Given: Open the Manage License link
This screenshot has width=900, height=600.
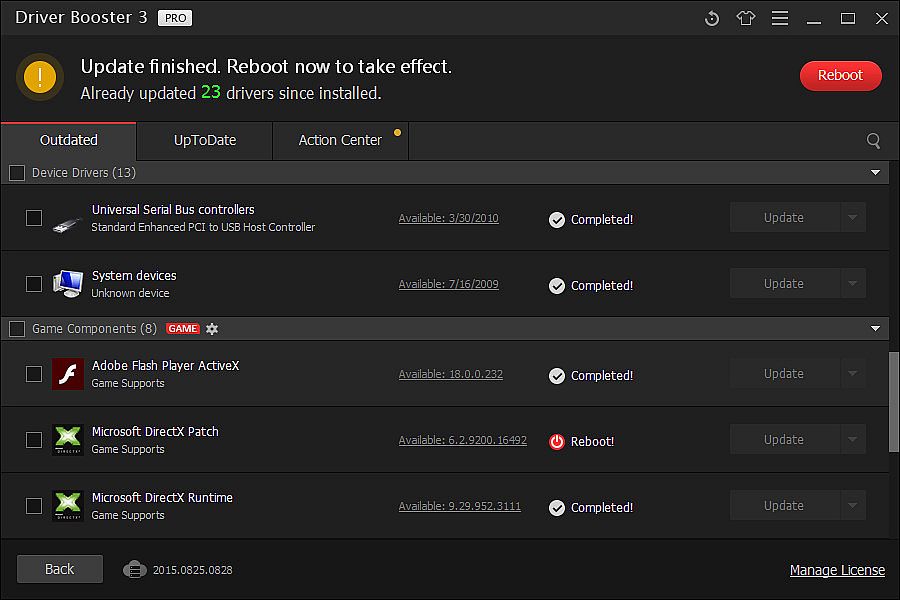Looking at the screenshot, I should coord(837,570).
